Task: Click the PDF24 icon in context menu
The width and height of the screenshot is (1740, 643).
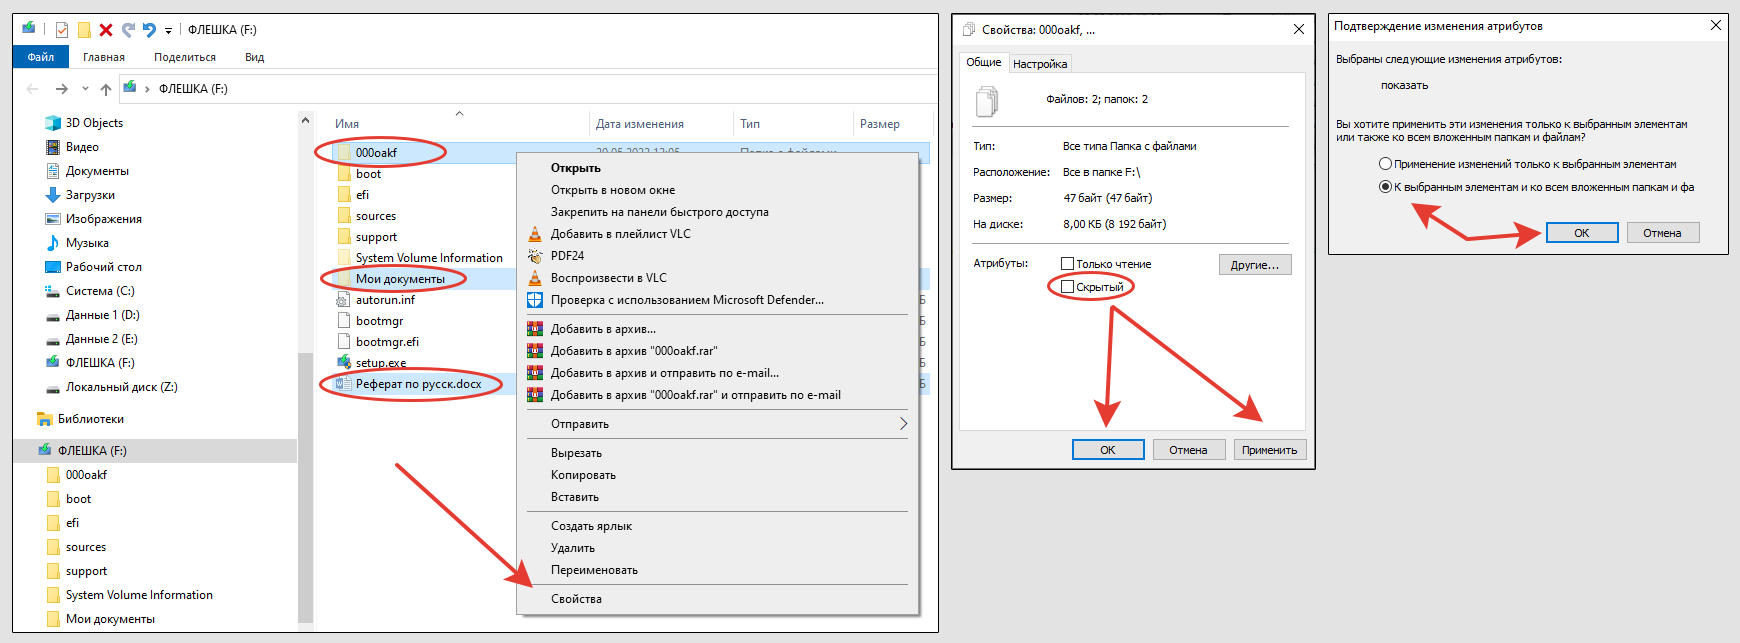Action: click(x=535, y=256)
